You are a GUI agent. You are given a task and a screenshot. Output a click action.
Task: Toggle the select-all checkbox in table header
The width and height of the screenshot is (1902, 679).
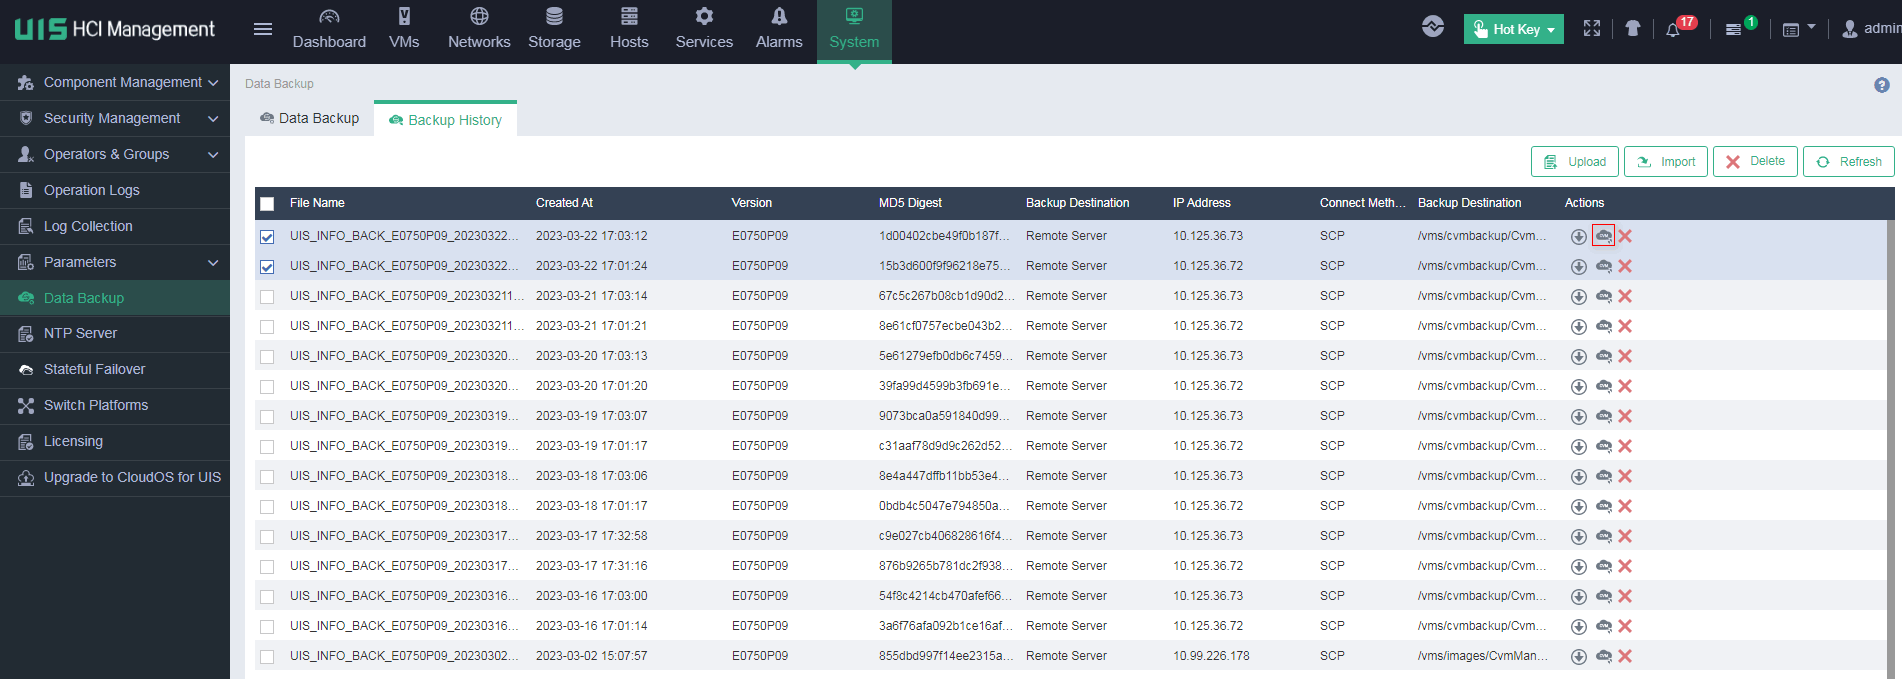pyautogui.click(x=267, y=204)
